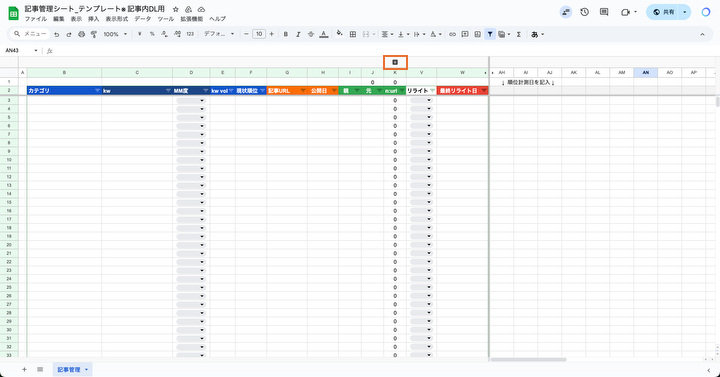Open the functions sigma menu
This screenshot has width=720, height=377.
point(518,34)
